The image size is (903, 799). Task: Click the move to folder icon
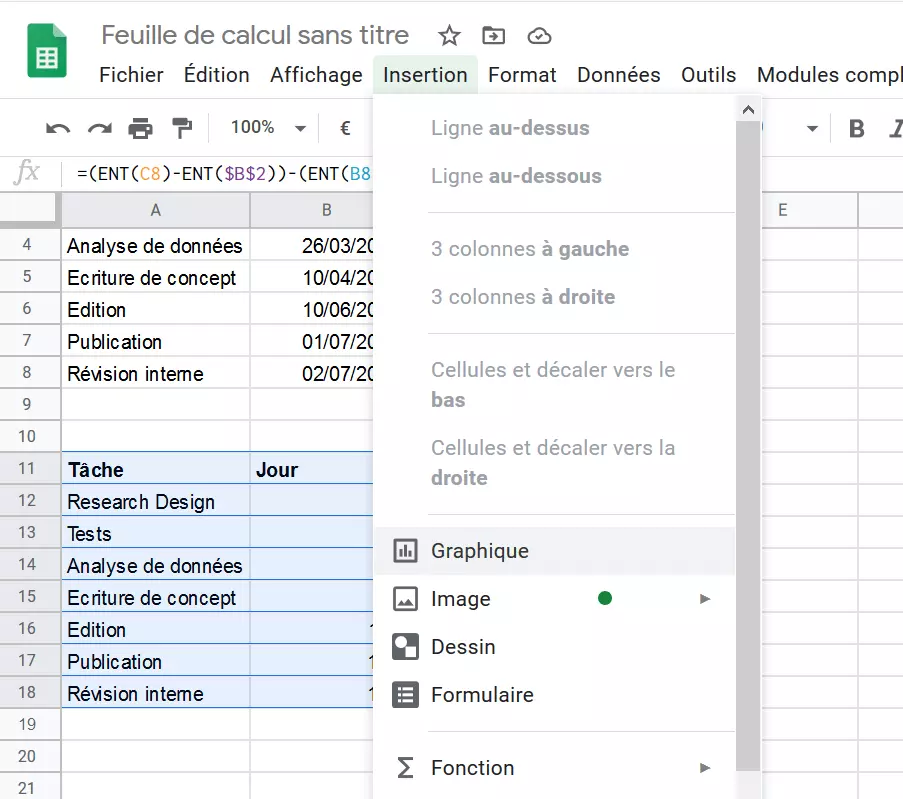494,36
